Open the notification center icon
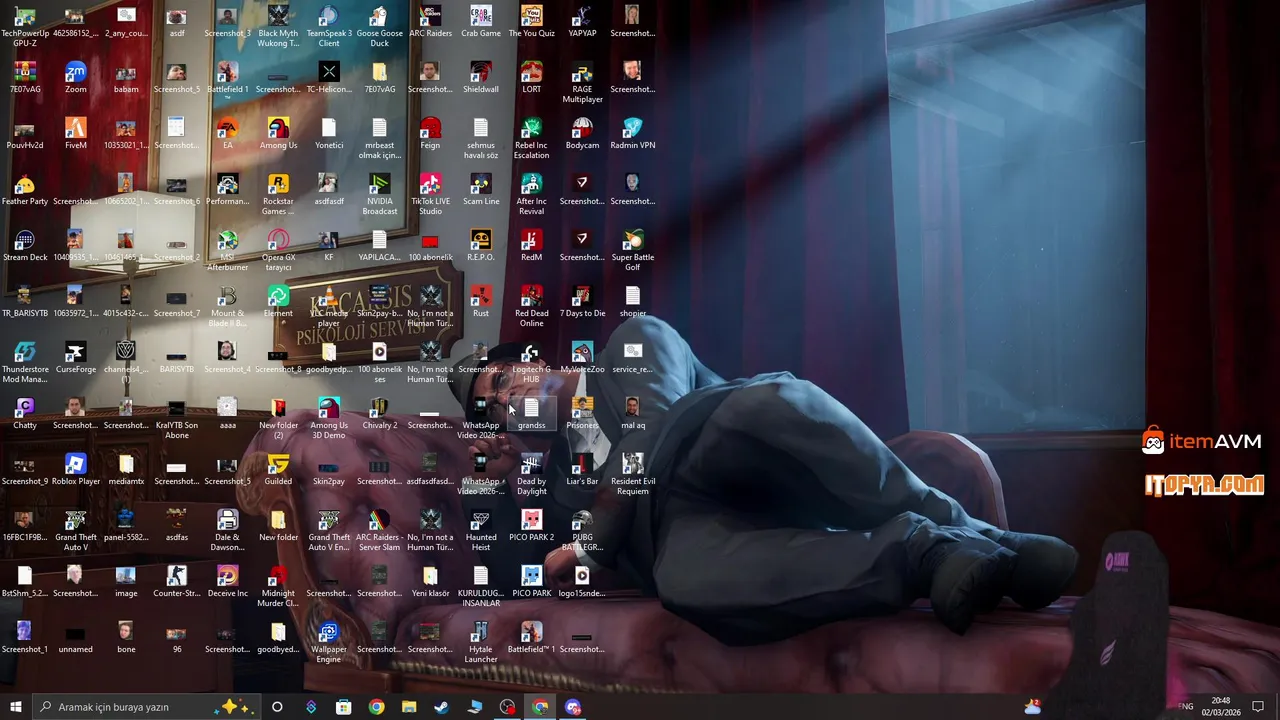The width and height of the screenshot is (1280, 720). (x=1258, y=707)
